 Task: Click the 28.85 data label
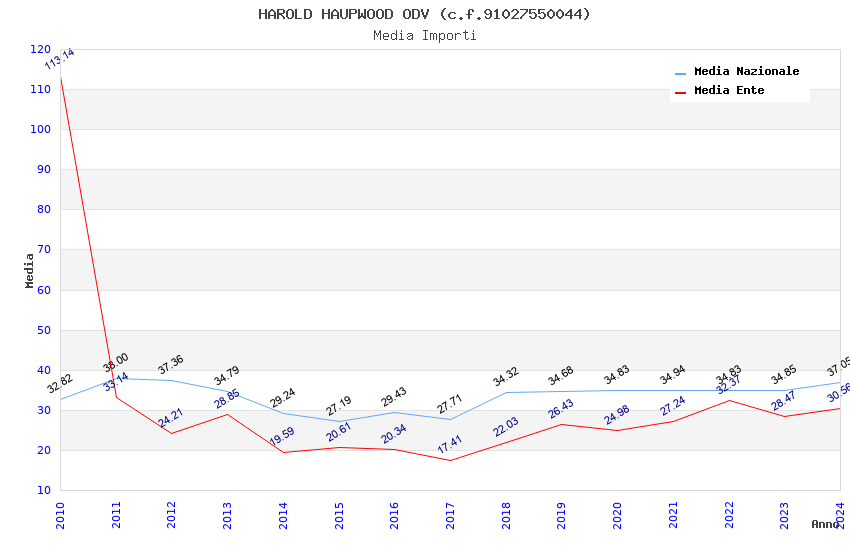coord(227,399)
